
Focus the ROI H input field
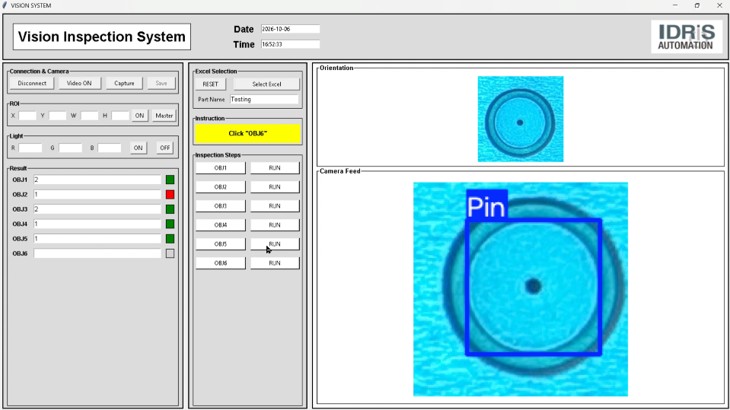pyautogui.click(x=120, y=115)
